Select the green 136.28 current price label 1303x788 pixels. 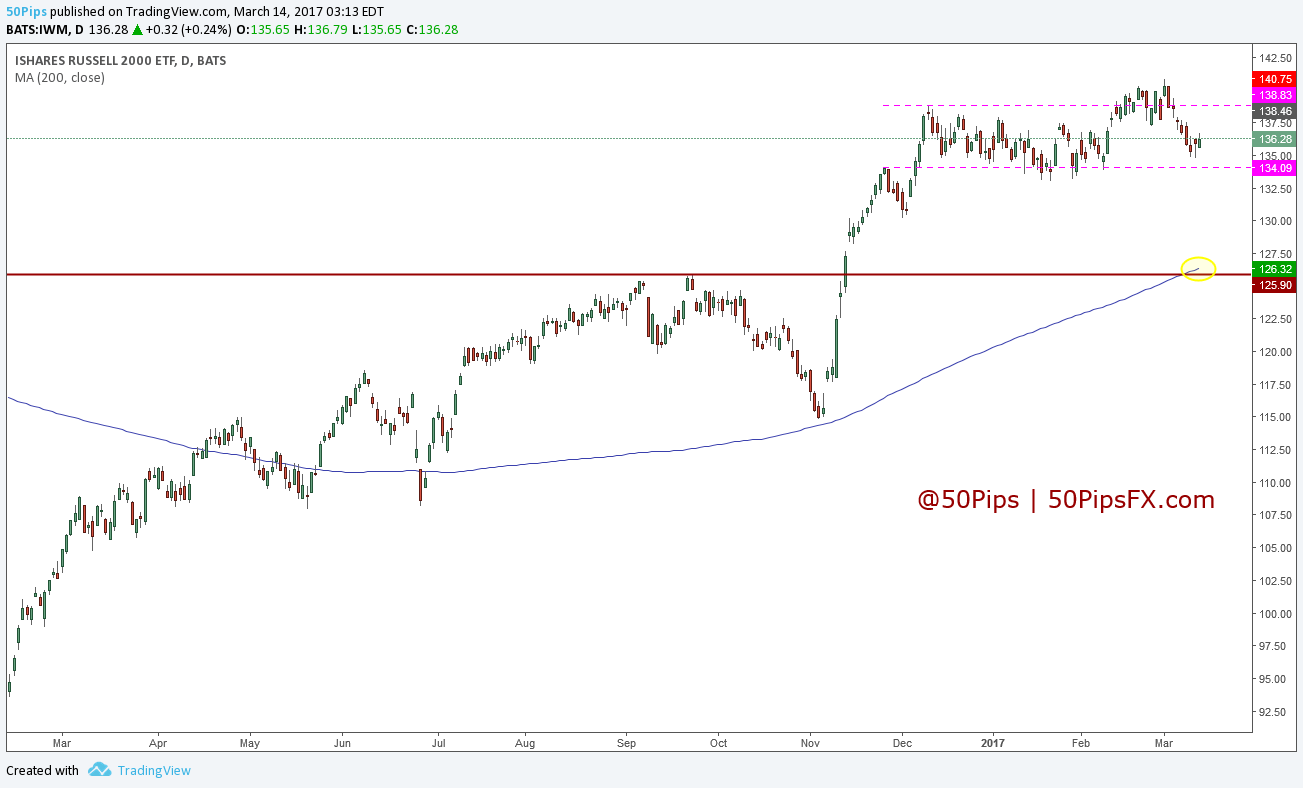tap(1275, 139)
